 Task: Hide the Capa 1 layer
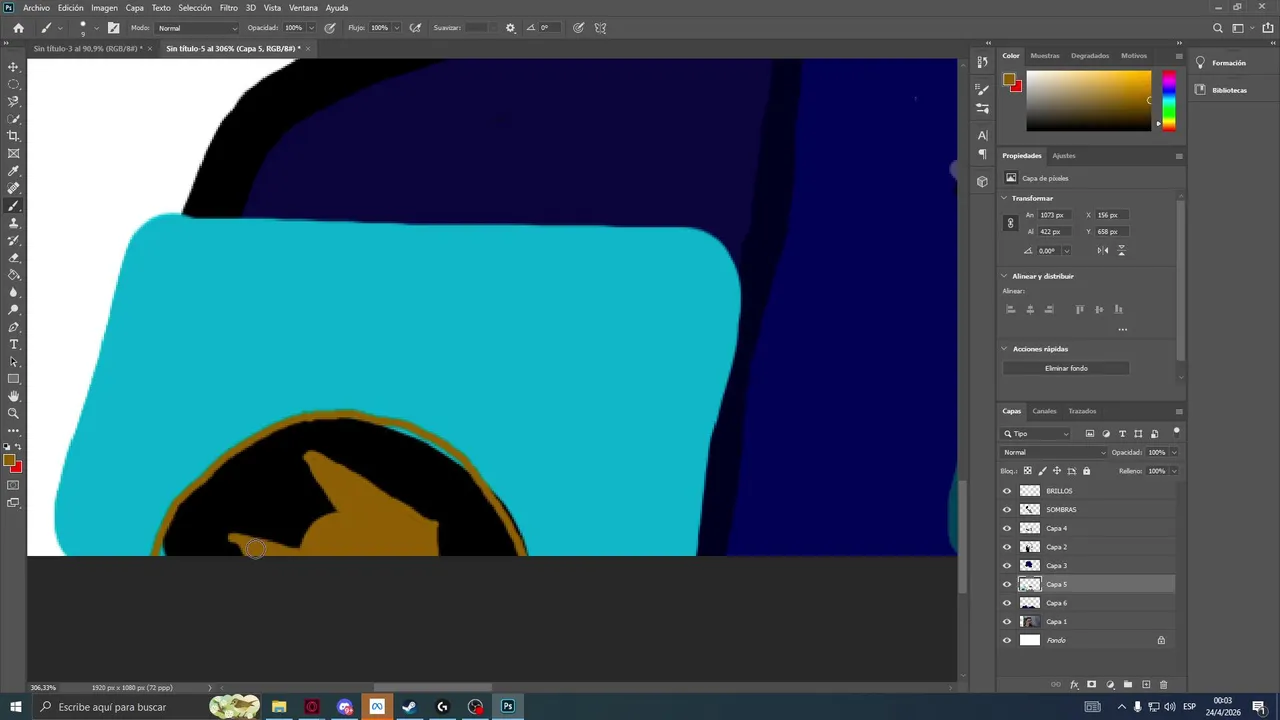coord(1007,622)
